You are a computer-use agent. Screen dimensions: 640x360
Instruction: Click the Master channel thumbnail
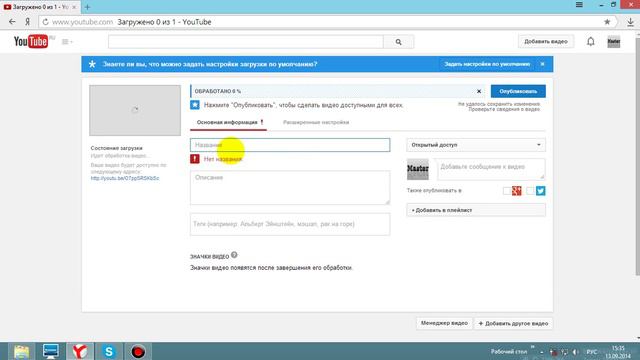[x=418, y=169]
